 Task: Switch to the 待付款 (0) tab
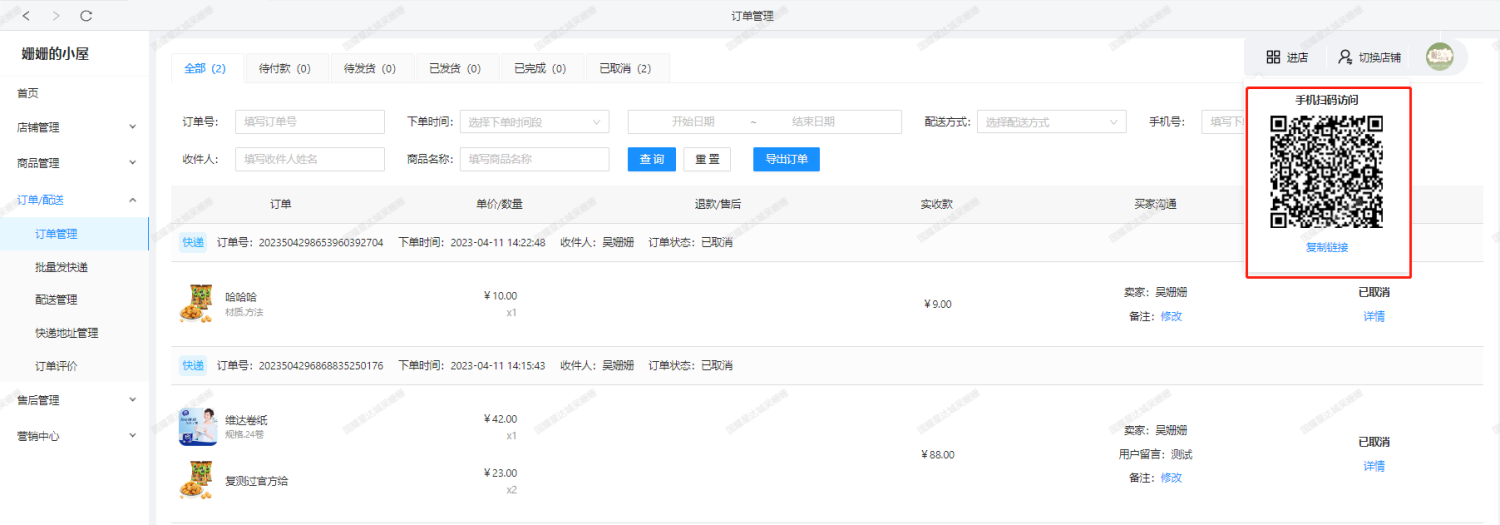(285, 69)
